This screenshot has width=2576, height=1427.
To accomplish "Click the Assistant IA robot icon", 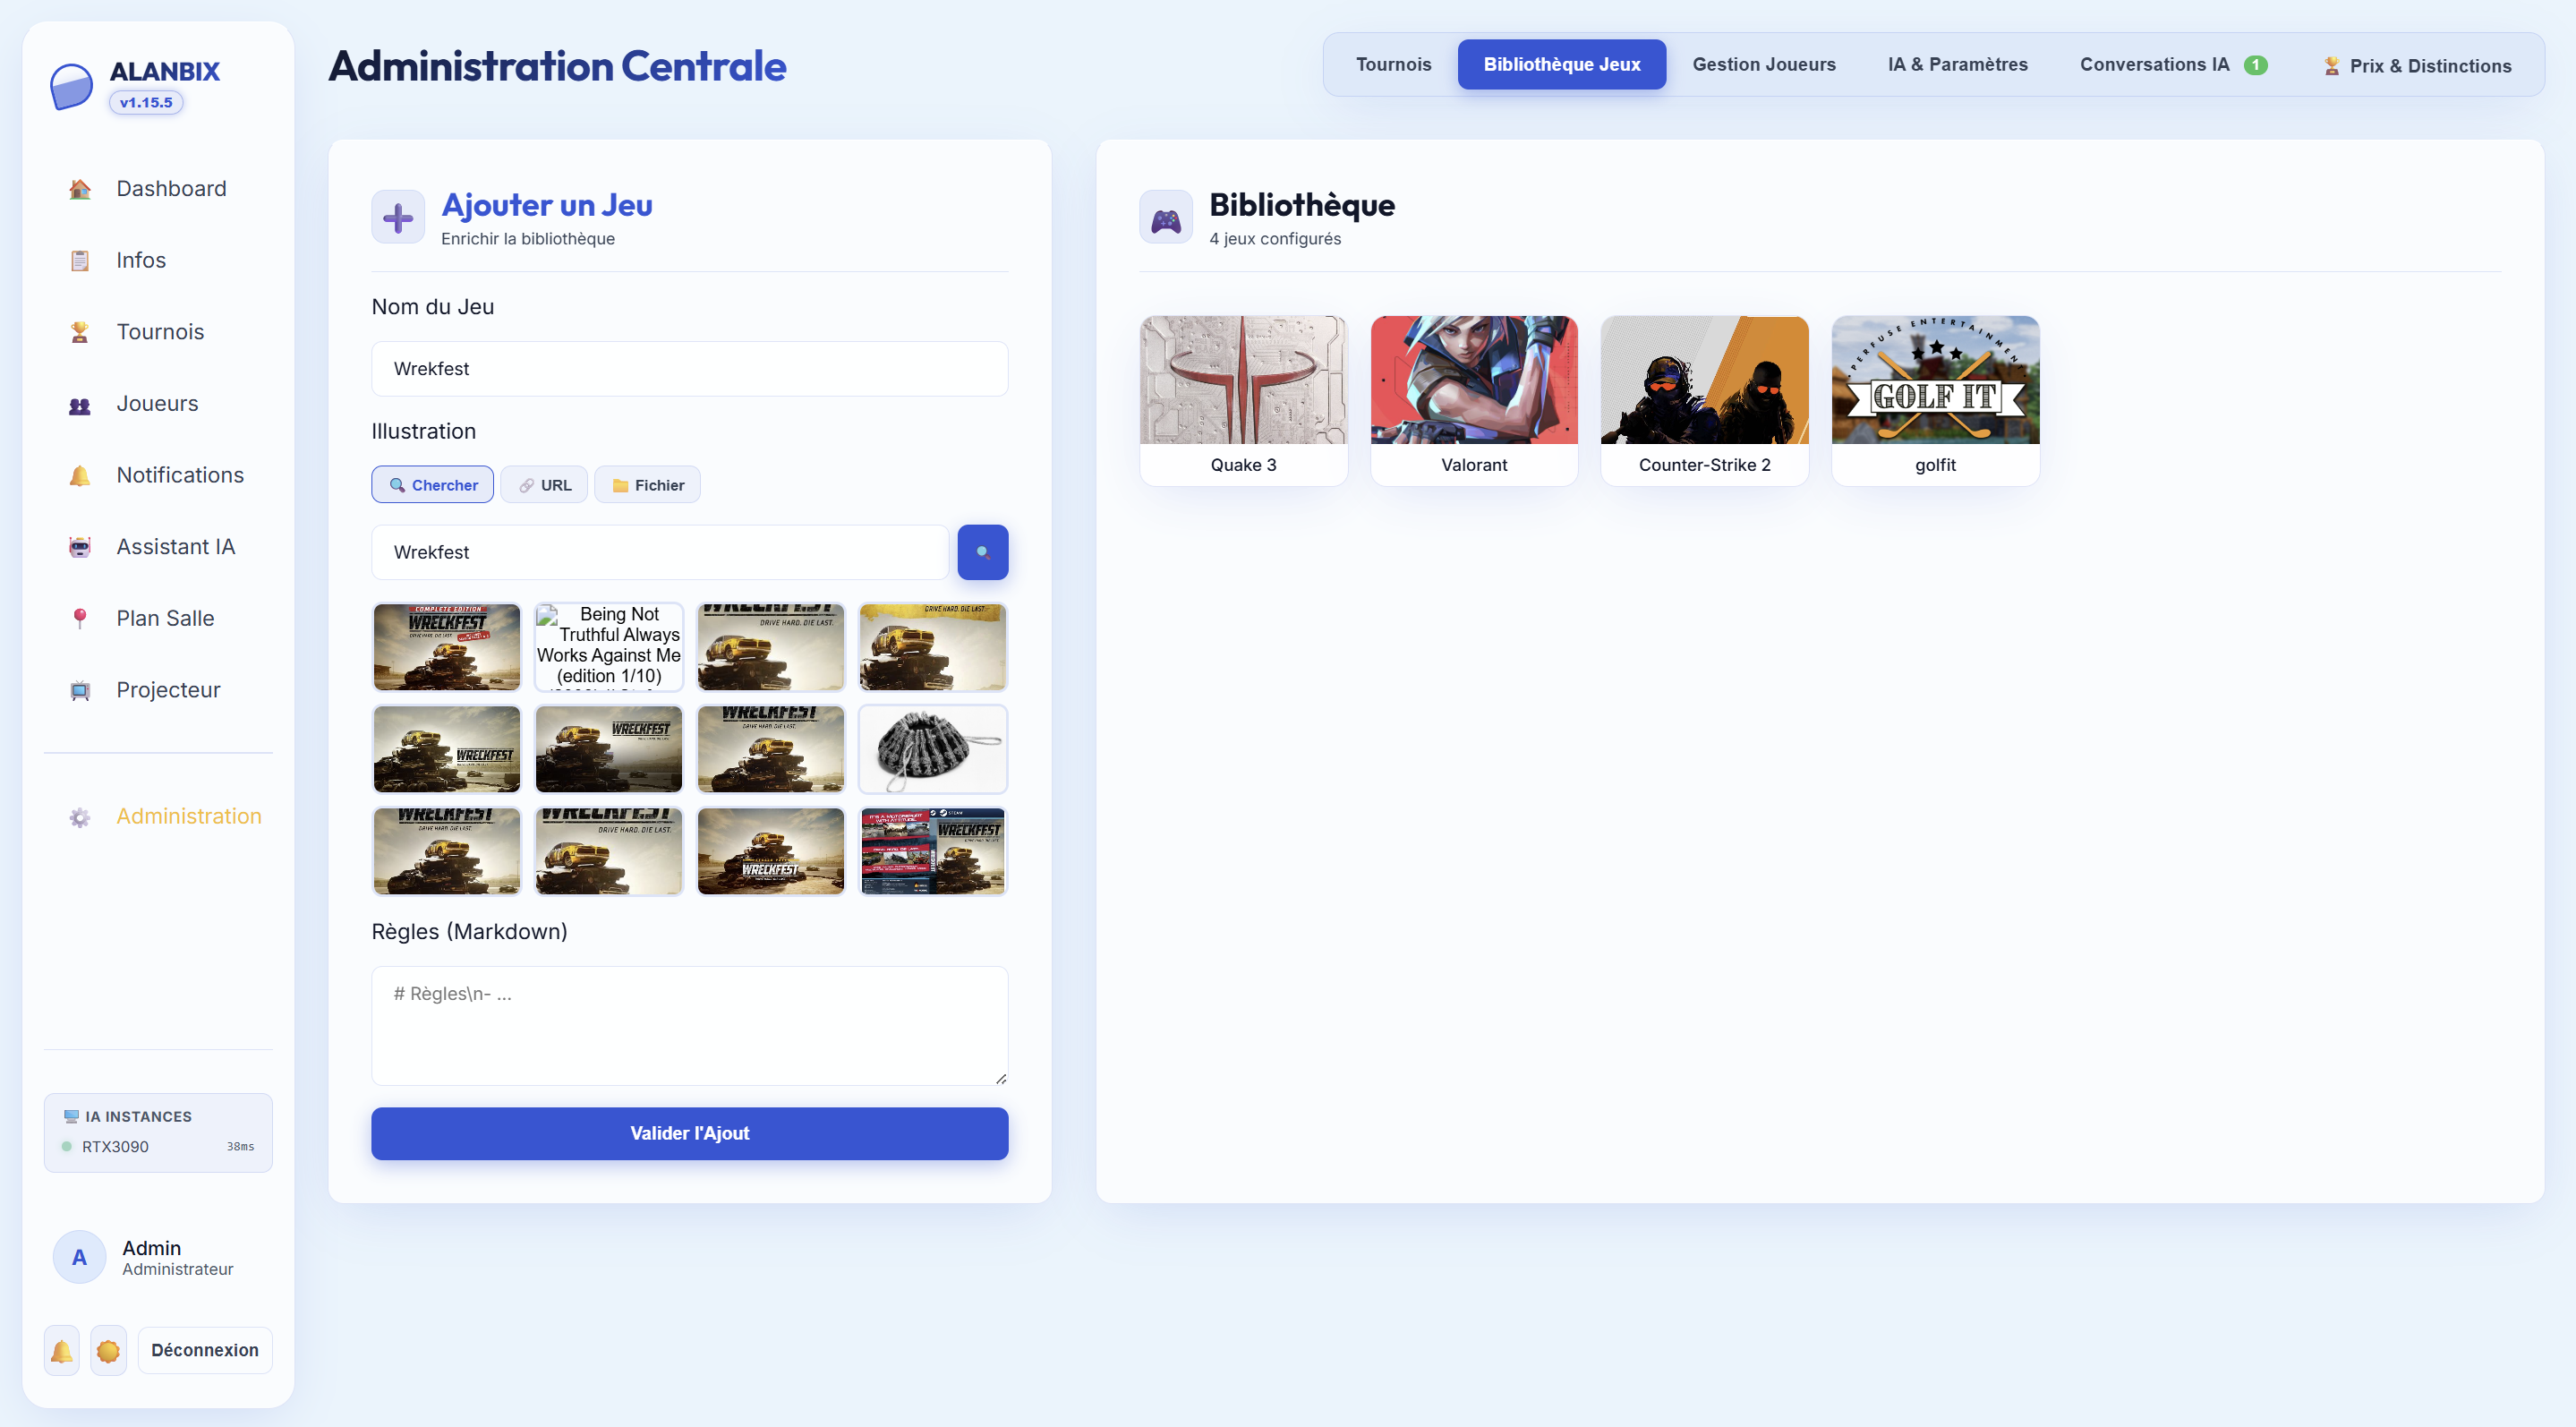I will pos(80,547).
